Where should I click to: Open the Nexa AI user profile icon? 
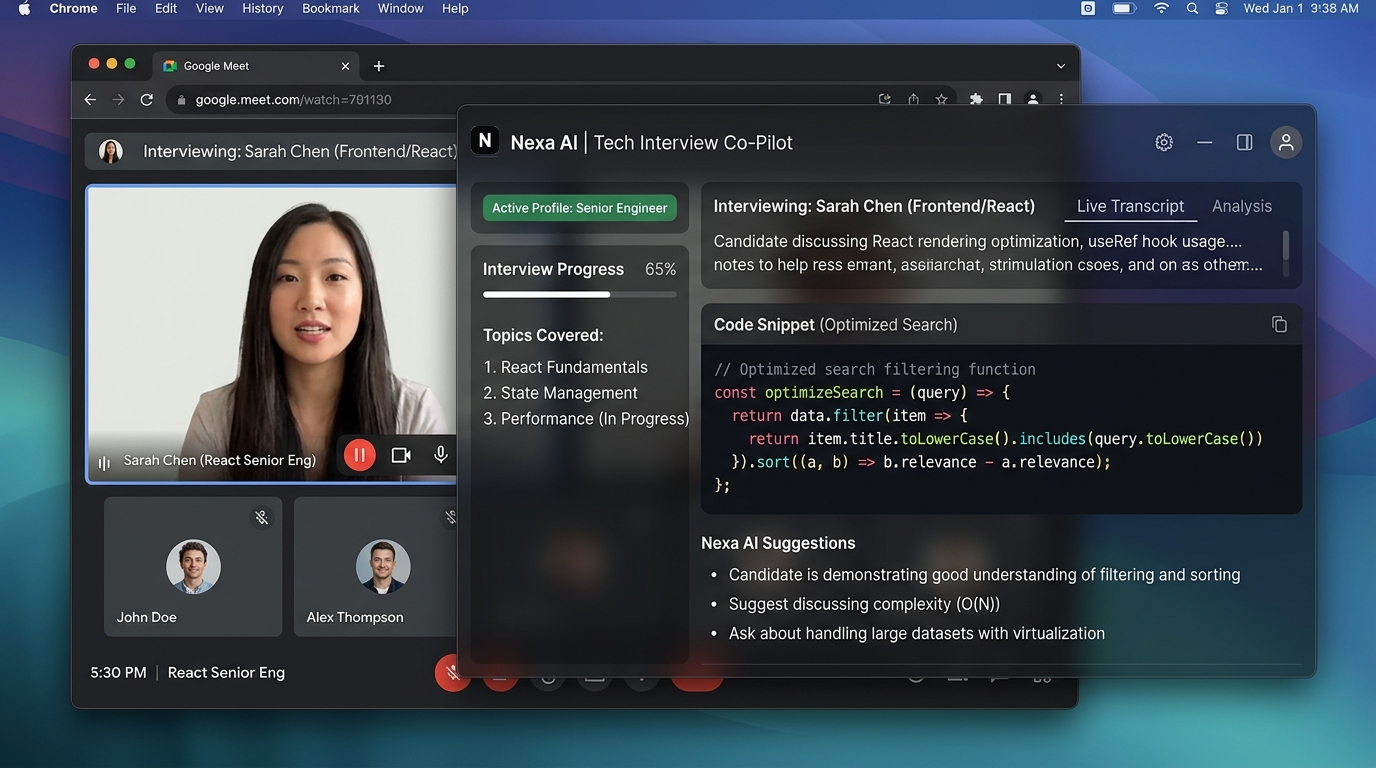1286,142
